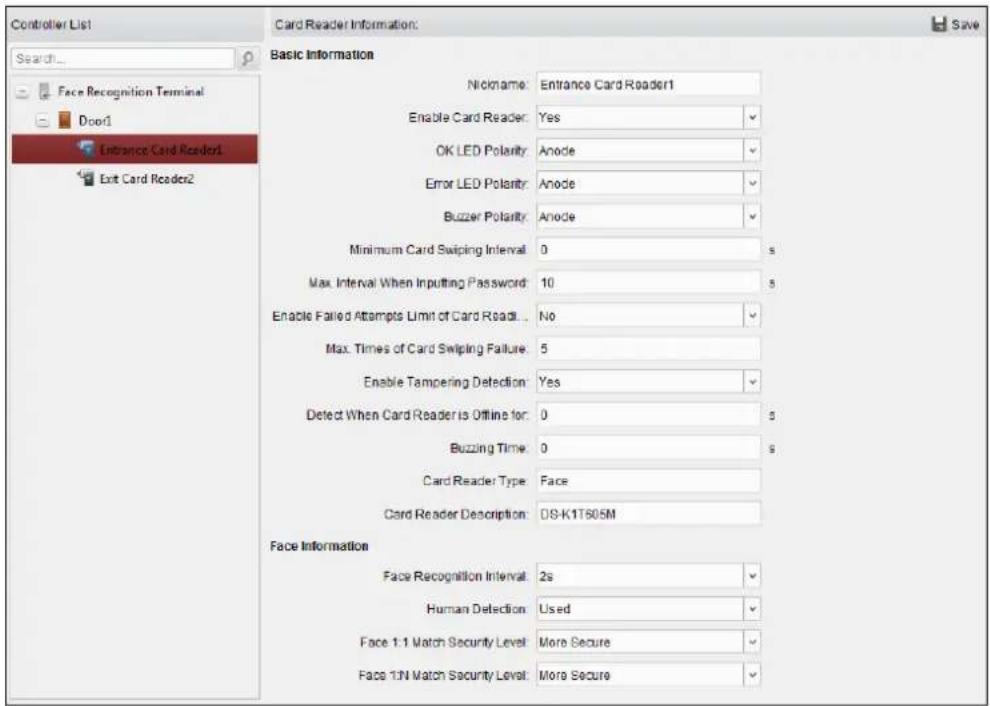The image size is (990, 706).
Task: Select Exit Card Reader2 in the tree
Action: [145, 179]
